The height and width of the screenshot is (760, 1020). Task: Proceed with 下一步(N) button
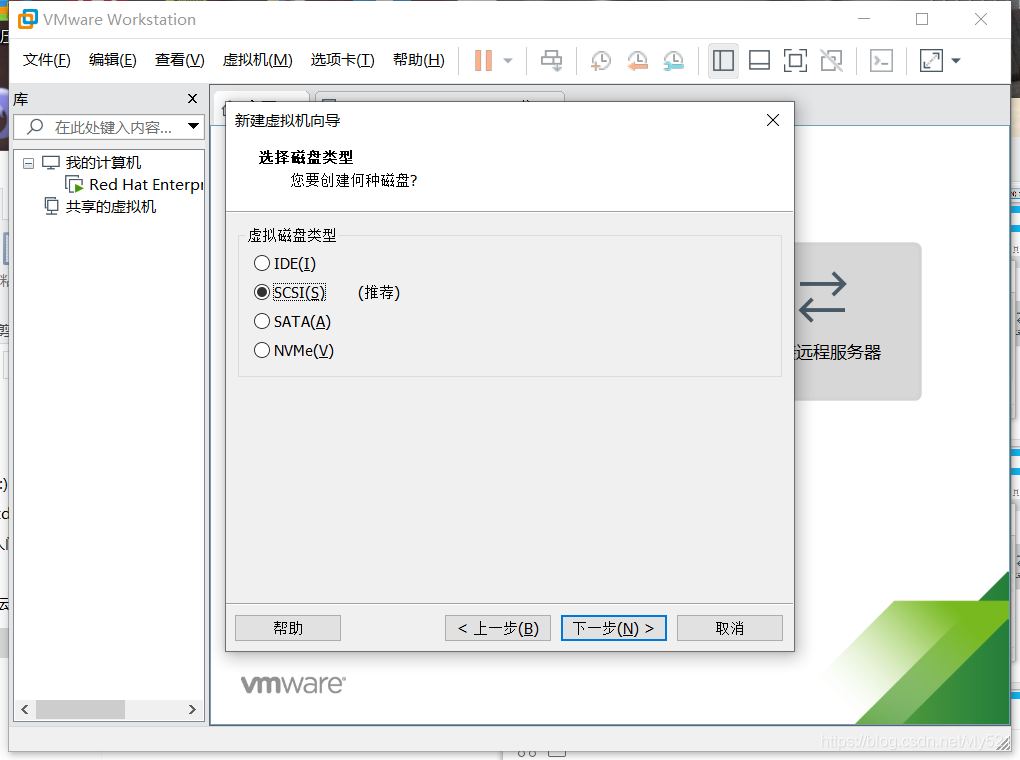[613, 628]
